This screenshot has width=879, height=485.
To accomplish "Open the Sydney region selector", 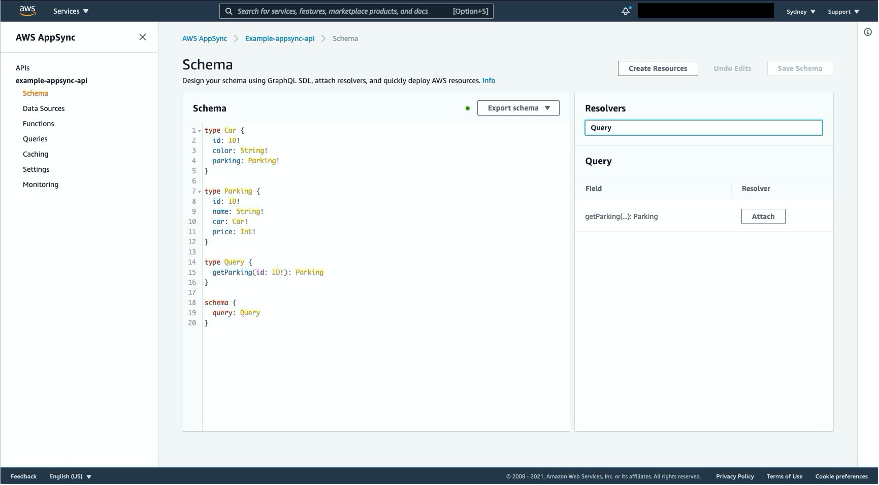I will [799, 11].
